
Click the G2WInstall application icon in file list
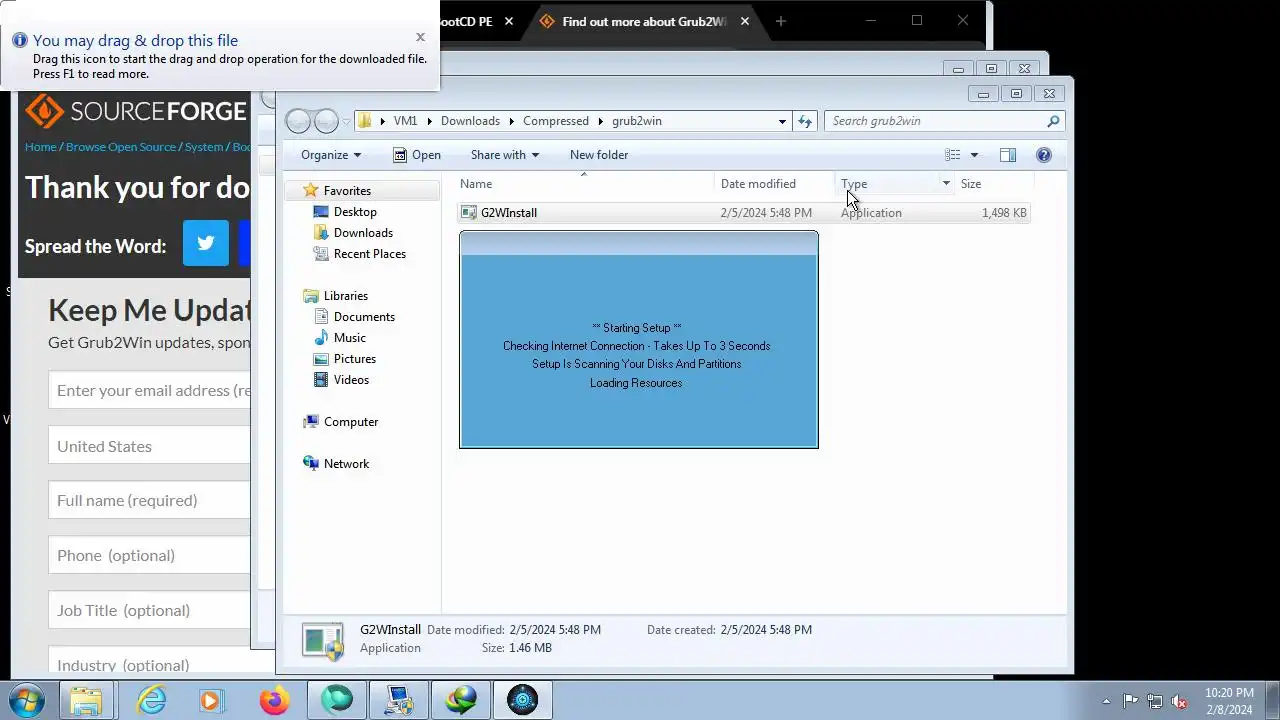pyautogui.click(x=469, y=213)
